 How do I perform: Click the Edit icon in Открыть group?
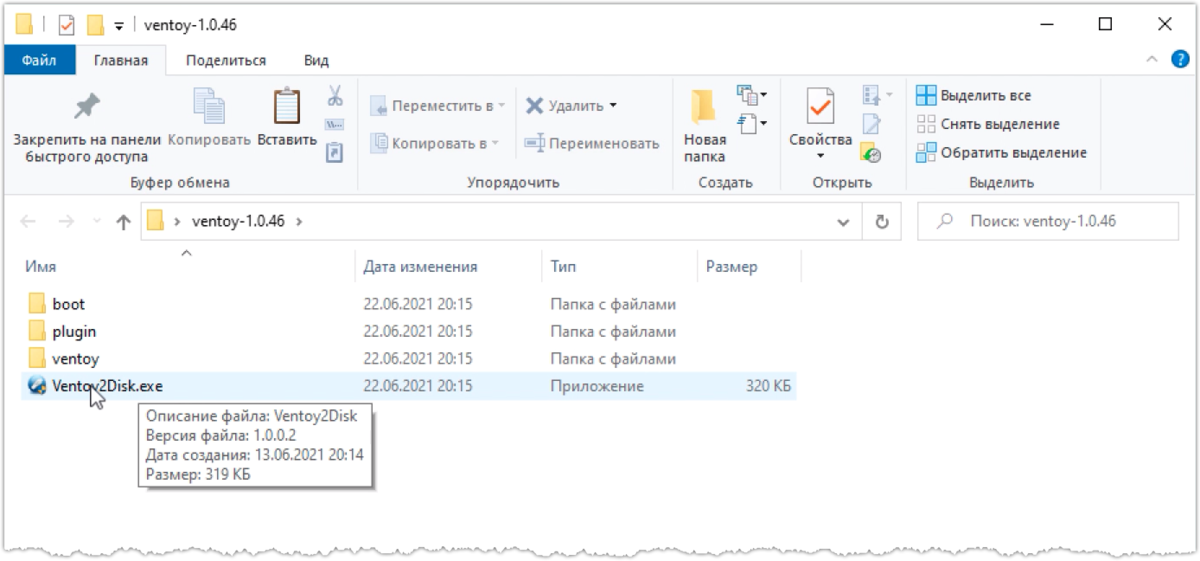[871, 125]
